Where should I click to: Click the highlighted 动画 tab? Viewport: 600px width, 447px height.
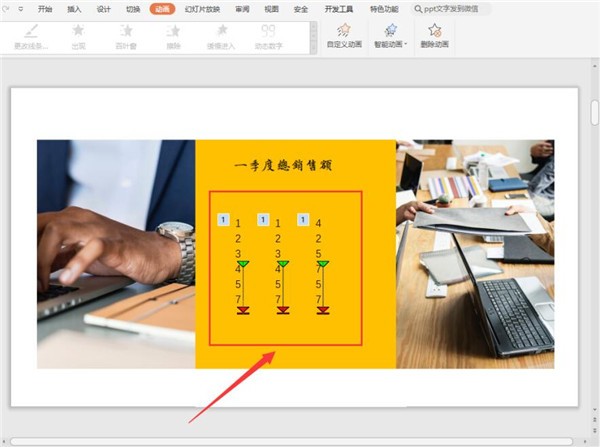pos(162,9)
